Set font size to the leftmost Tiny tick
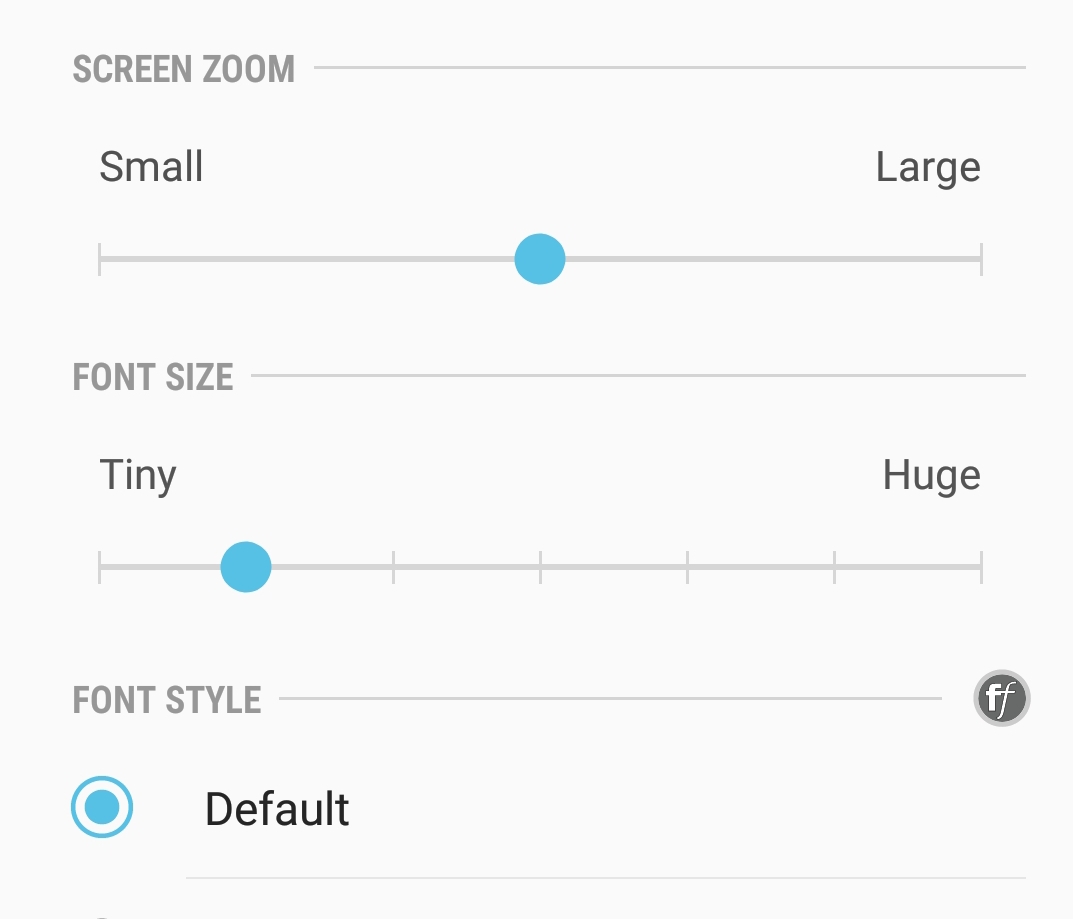Image resolution: width=1073 pixels, height=919 pixels. (x=100, y=567)
